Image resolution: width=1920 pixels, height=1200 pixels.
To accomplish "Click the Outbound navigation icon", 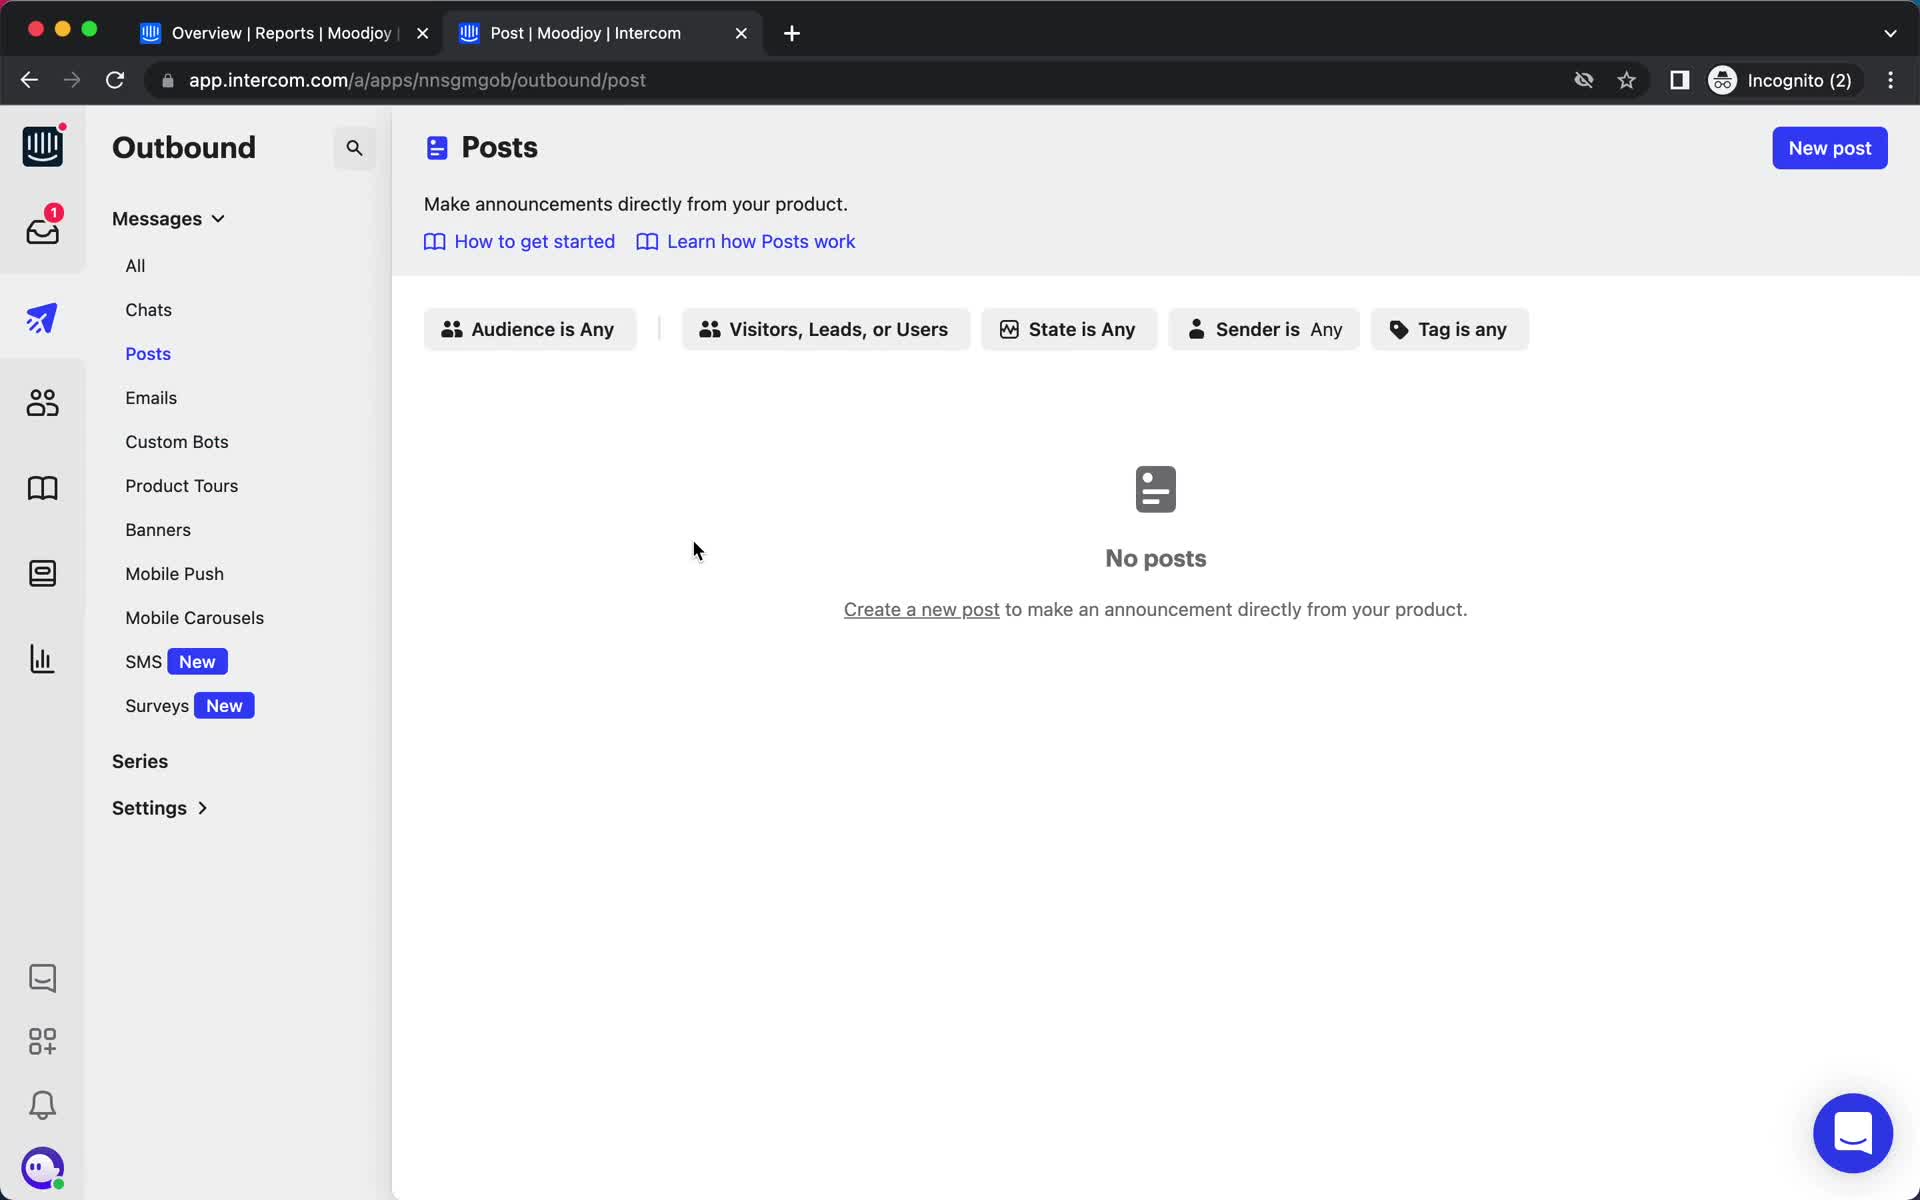I will 41,317.
